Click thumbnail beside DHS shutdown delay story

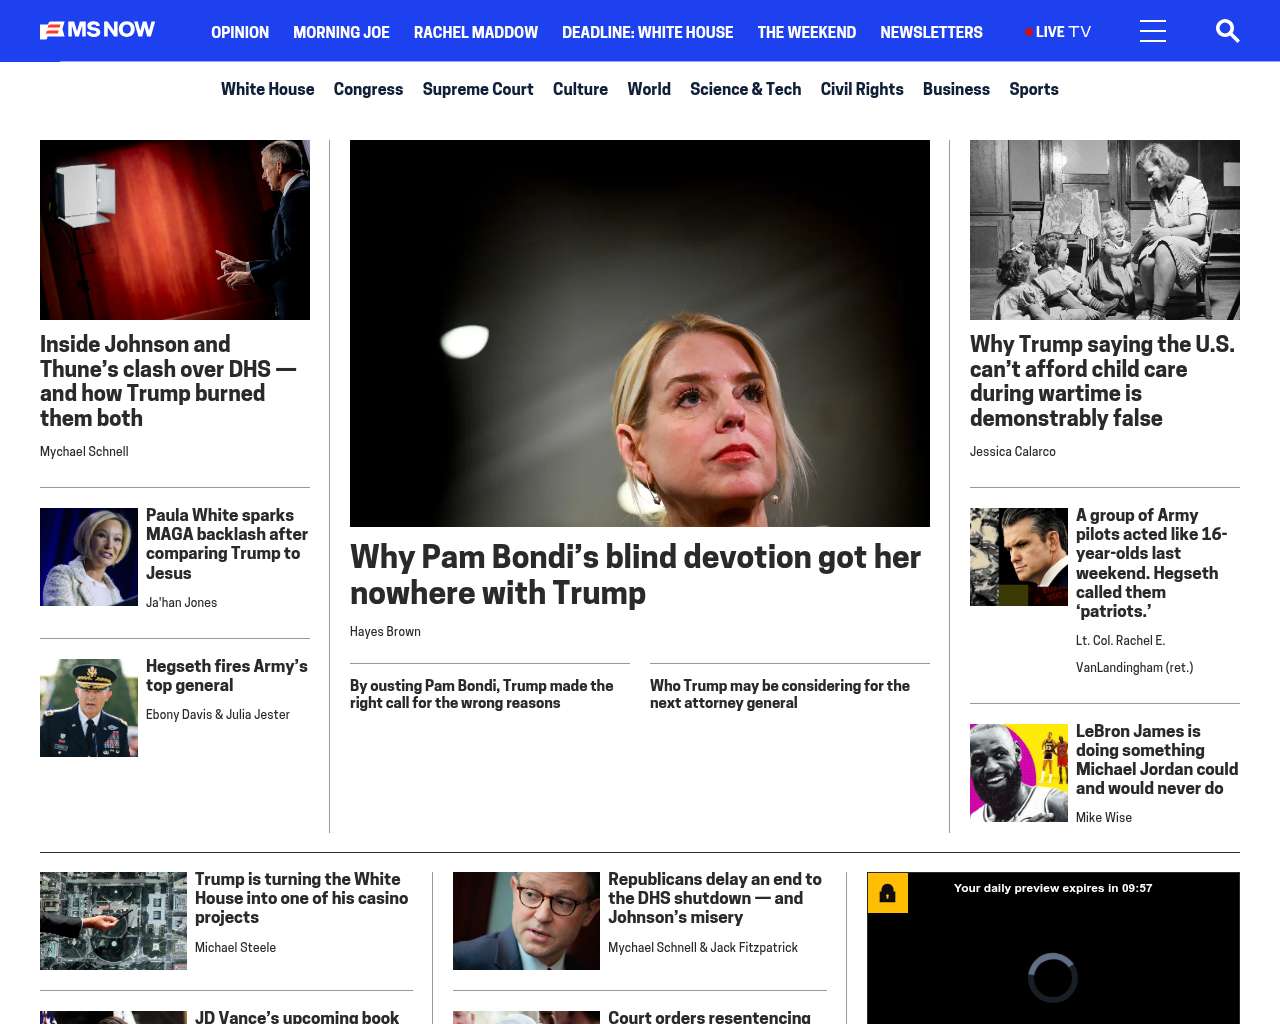[526, 921]
